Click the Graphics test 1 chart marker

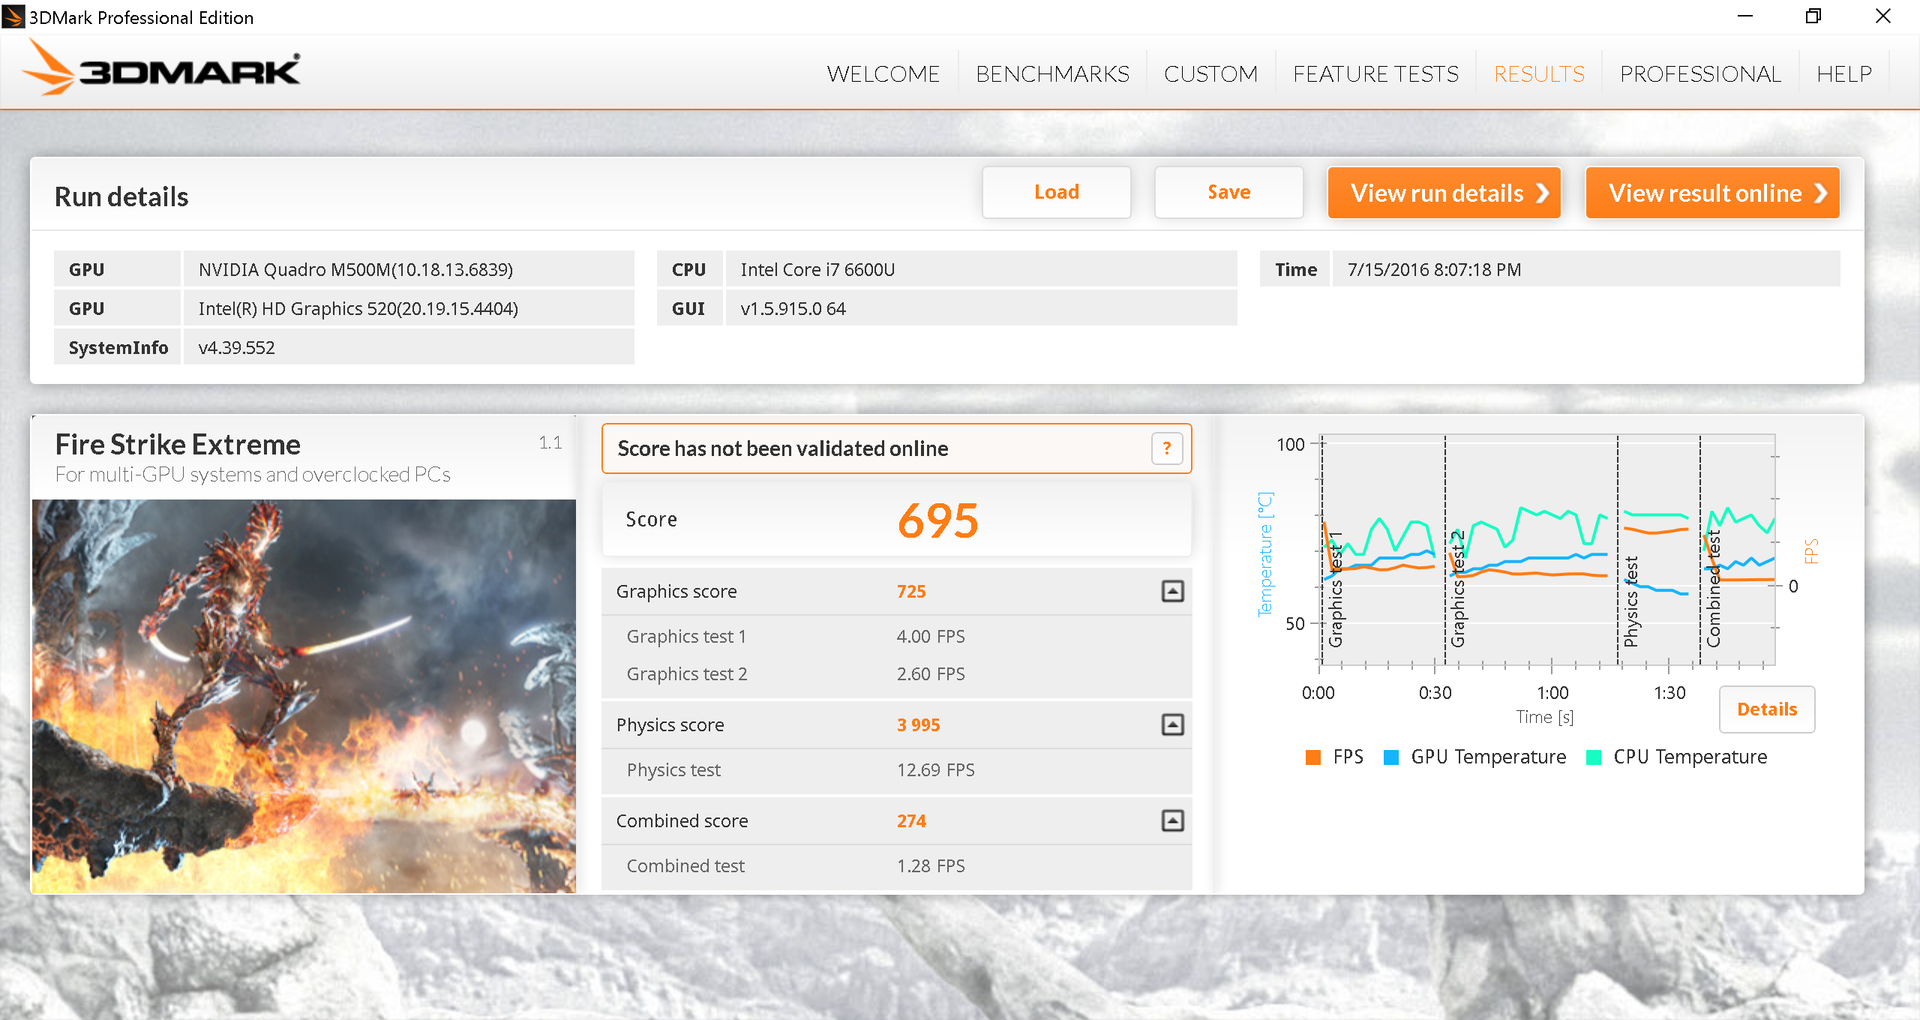[x=1336, y=591]
